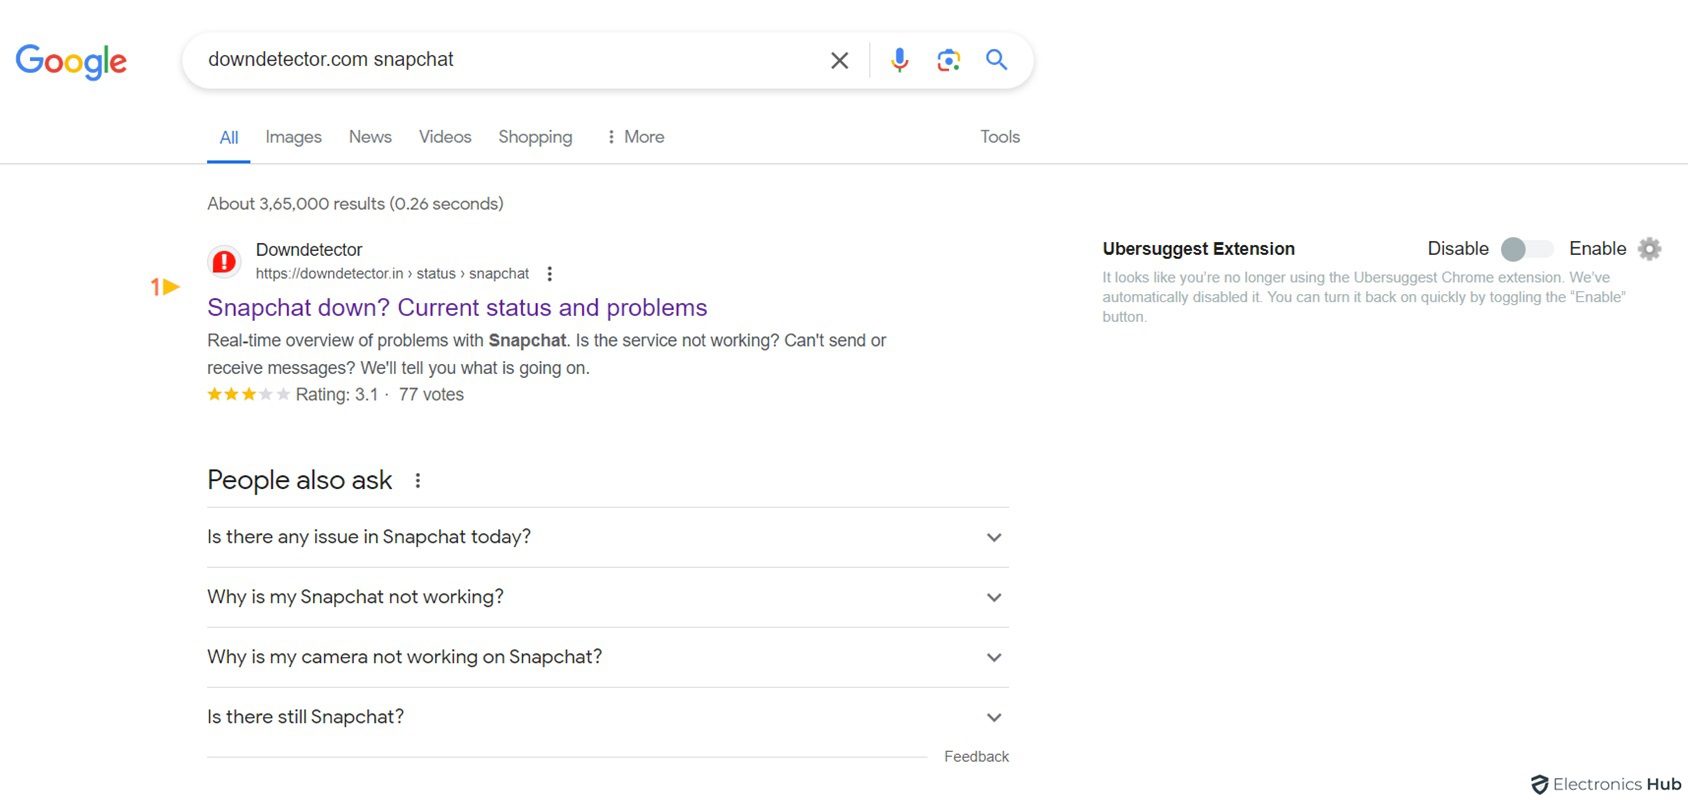Open Ubersuggest extension settings gear
Viewport: 1688px width, 800px height.
coord(1650,249)
